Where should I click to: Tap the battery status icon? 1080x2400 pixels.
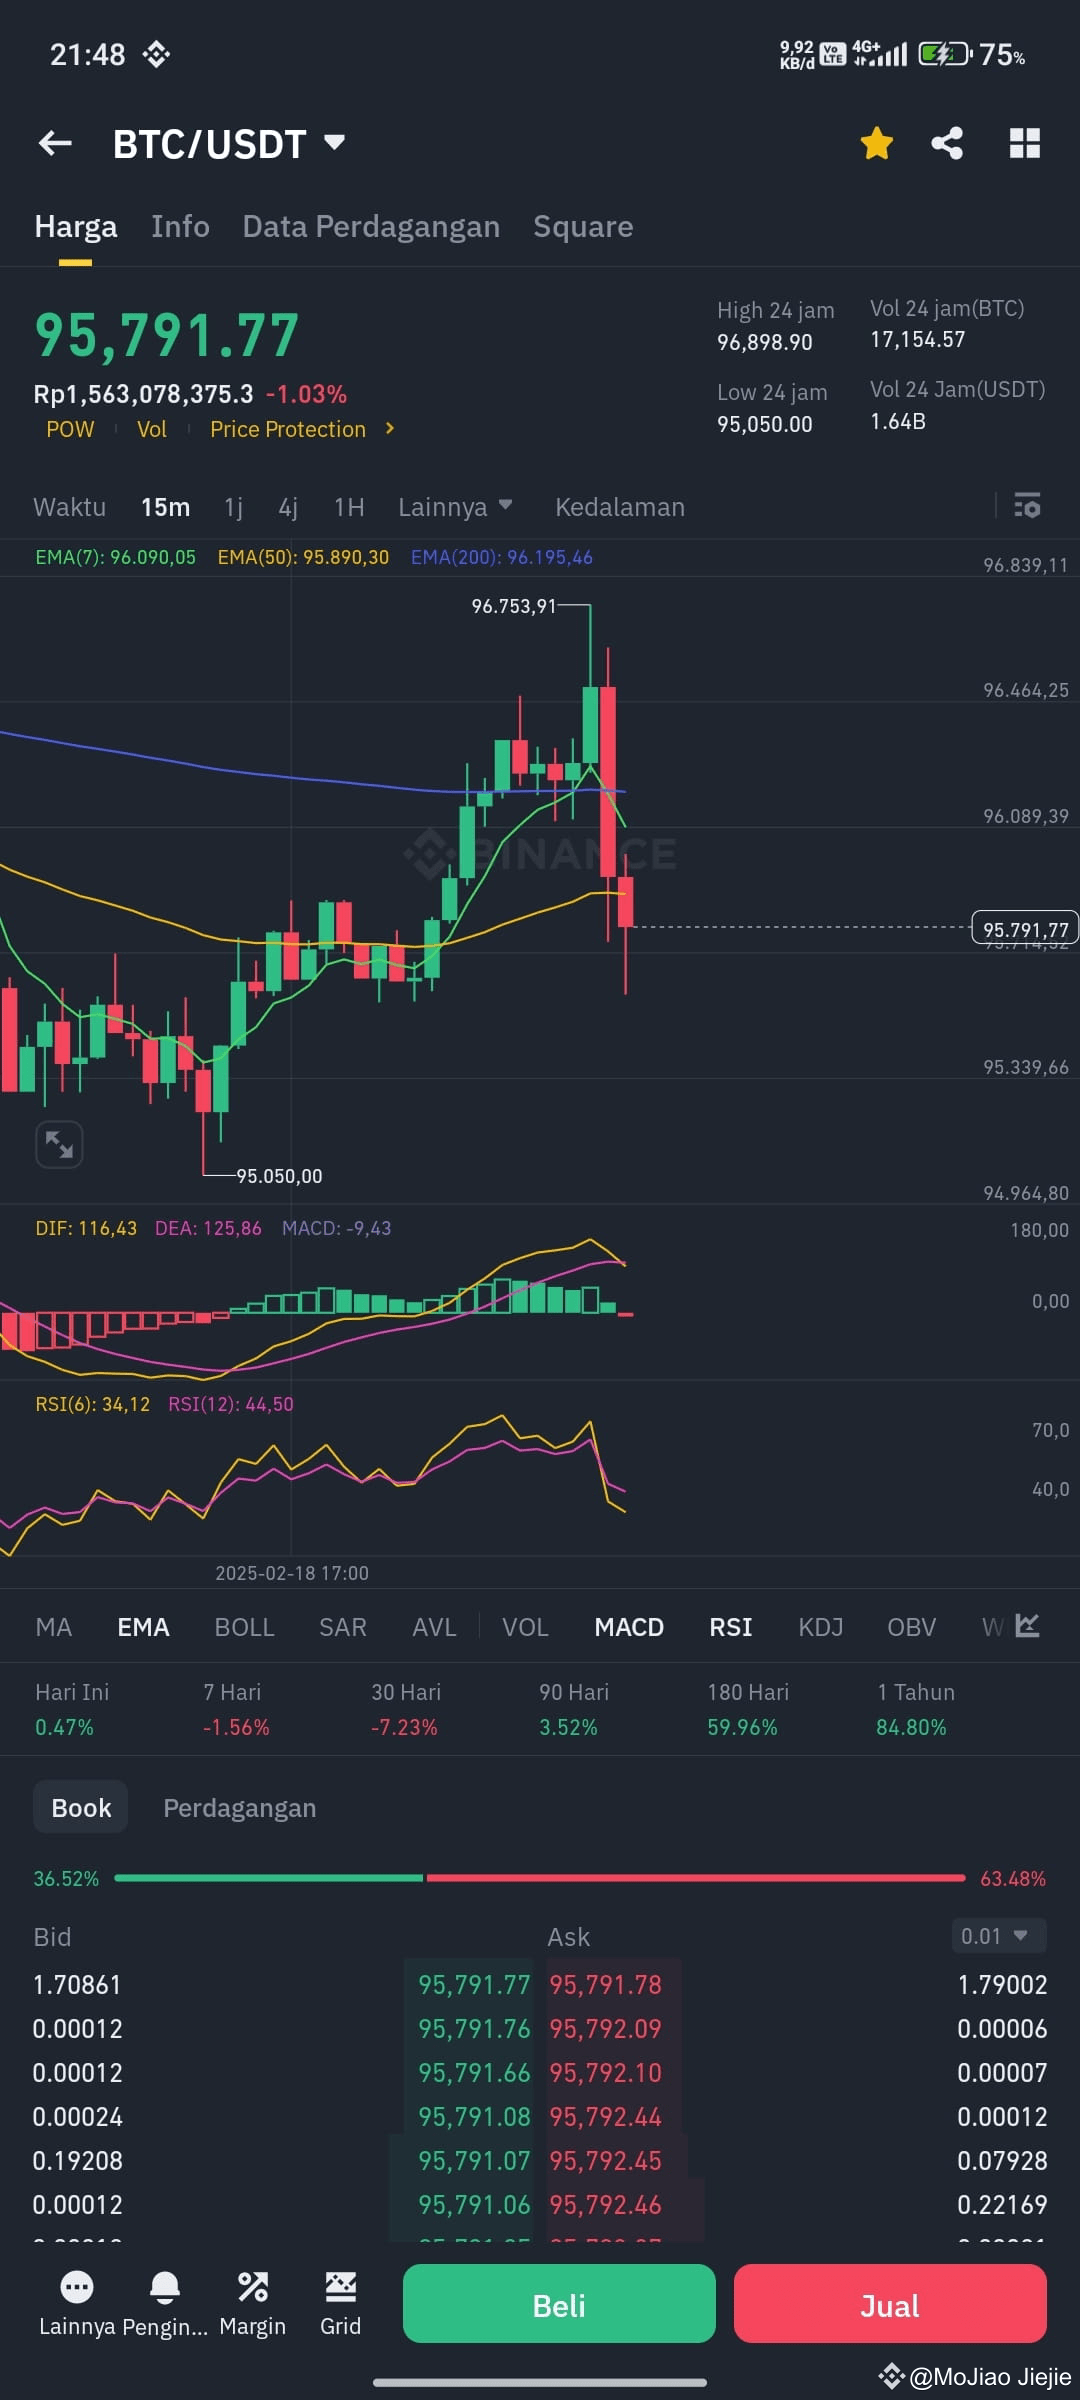coord(944,54)
